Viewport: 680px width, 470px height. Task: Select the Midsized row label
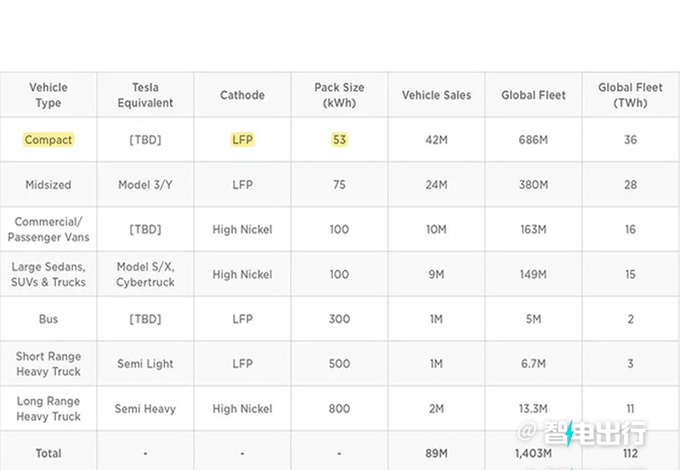(48, 185)
